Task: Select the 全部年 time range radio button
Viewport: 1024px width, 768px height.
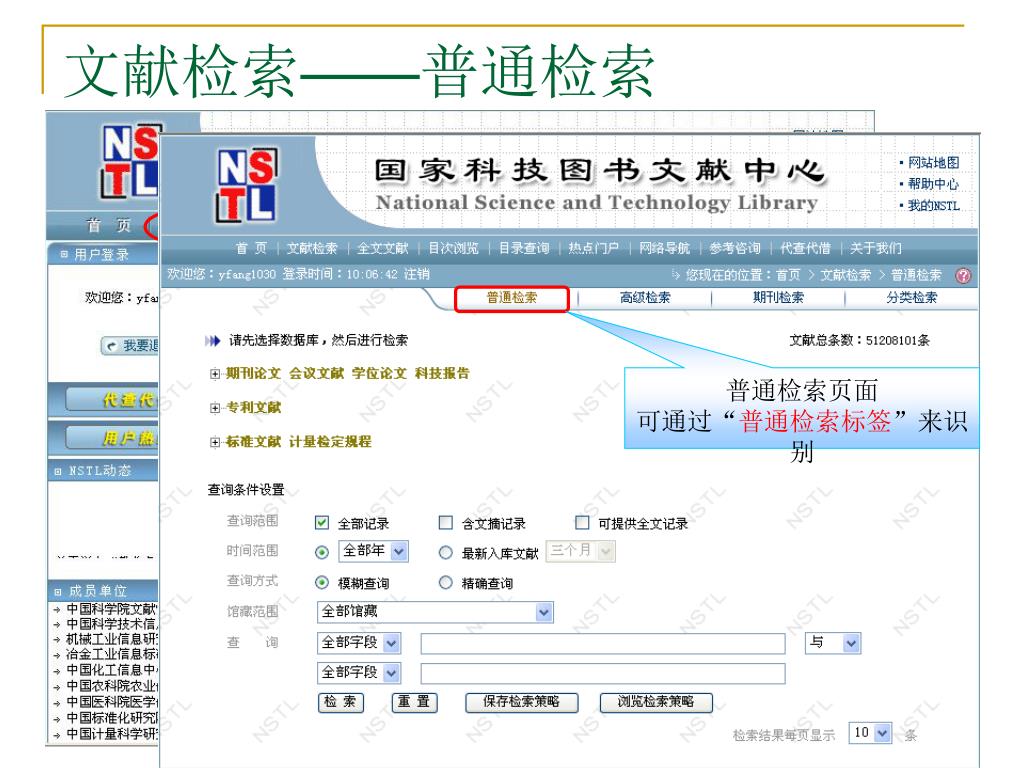Action: click(322, 552)
